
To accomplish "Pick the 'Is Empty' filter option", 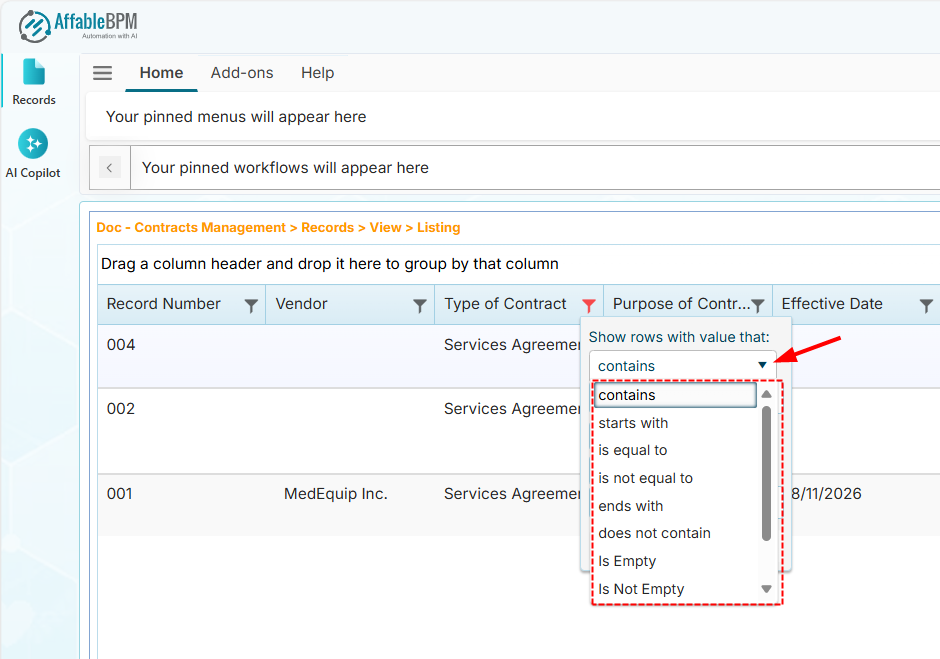I will tap(627, 561).
